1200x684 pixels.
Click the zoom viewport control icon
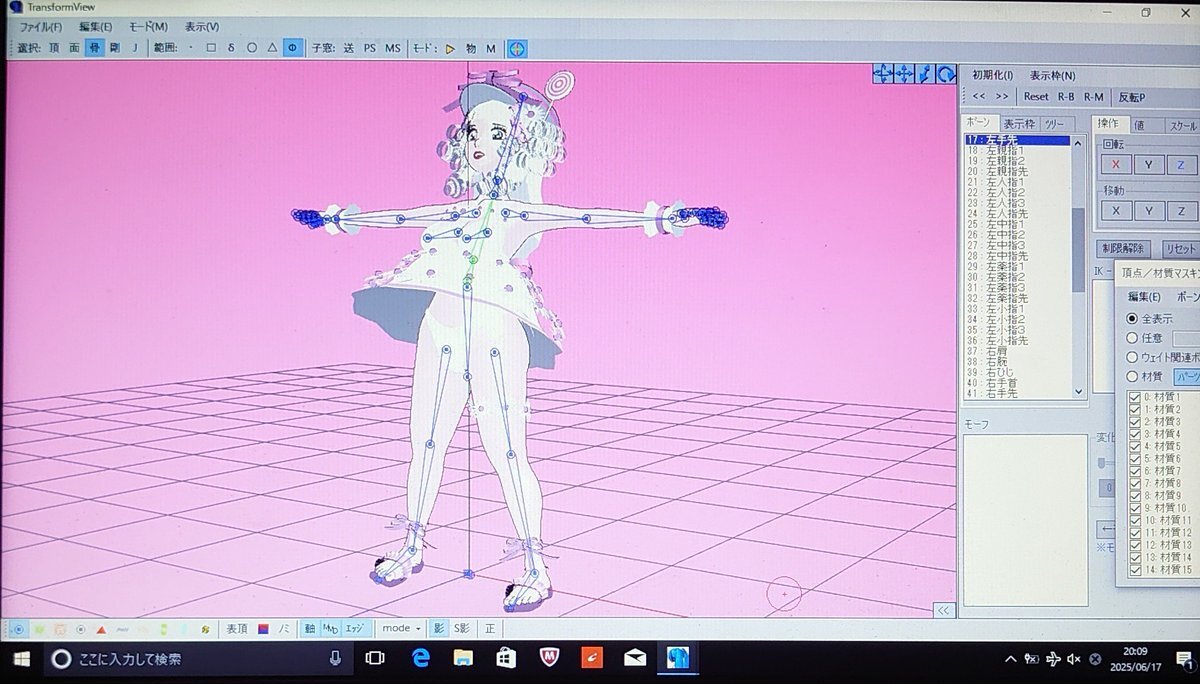pyautogui.click(x=925, y=73)
